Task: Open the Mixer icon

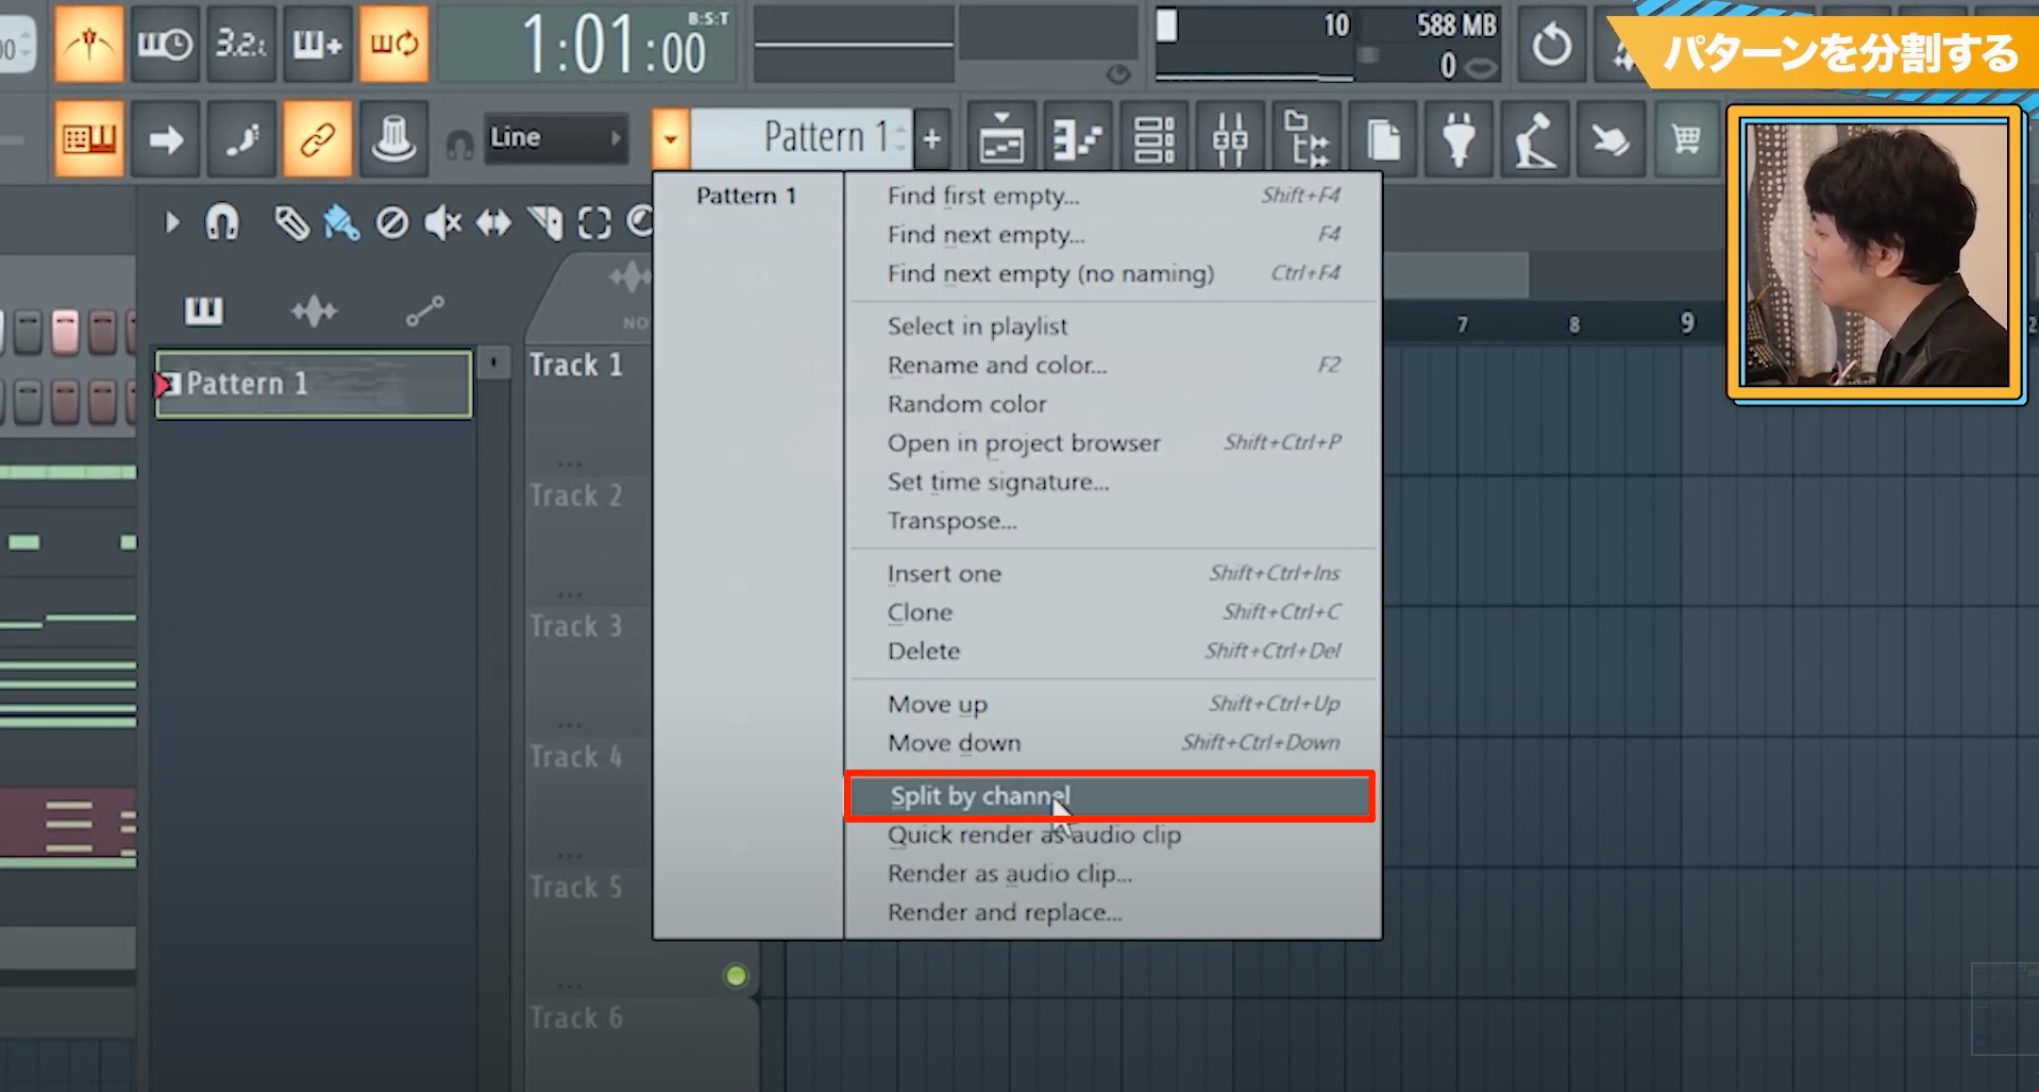Action: coord(1230,139)
